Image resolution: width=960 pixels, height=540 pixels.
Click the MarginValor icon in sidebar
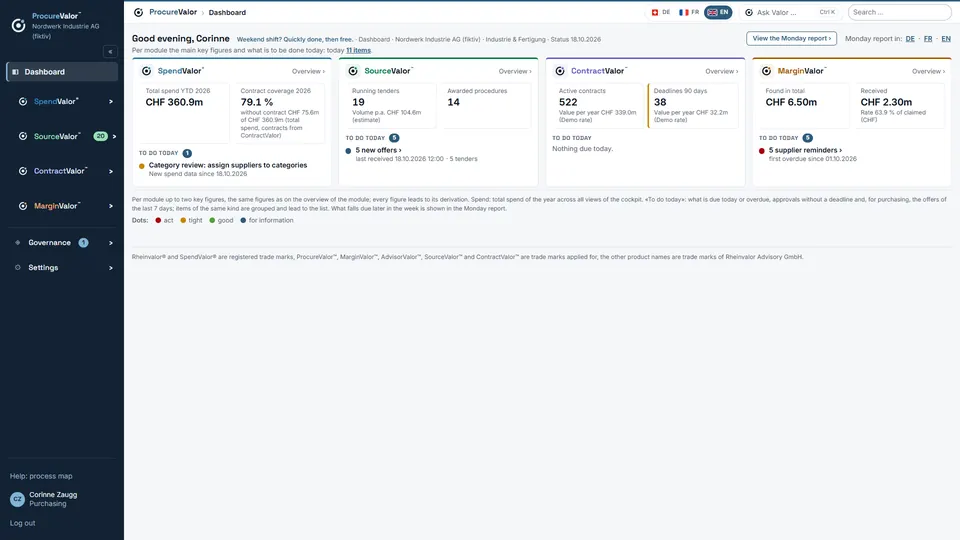(x=23, y=206)
